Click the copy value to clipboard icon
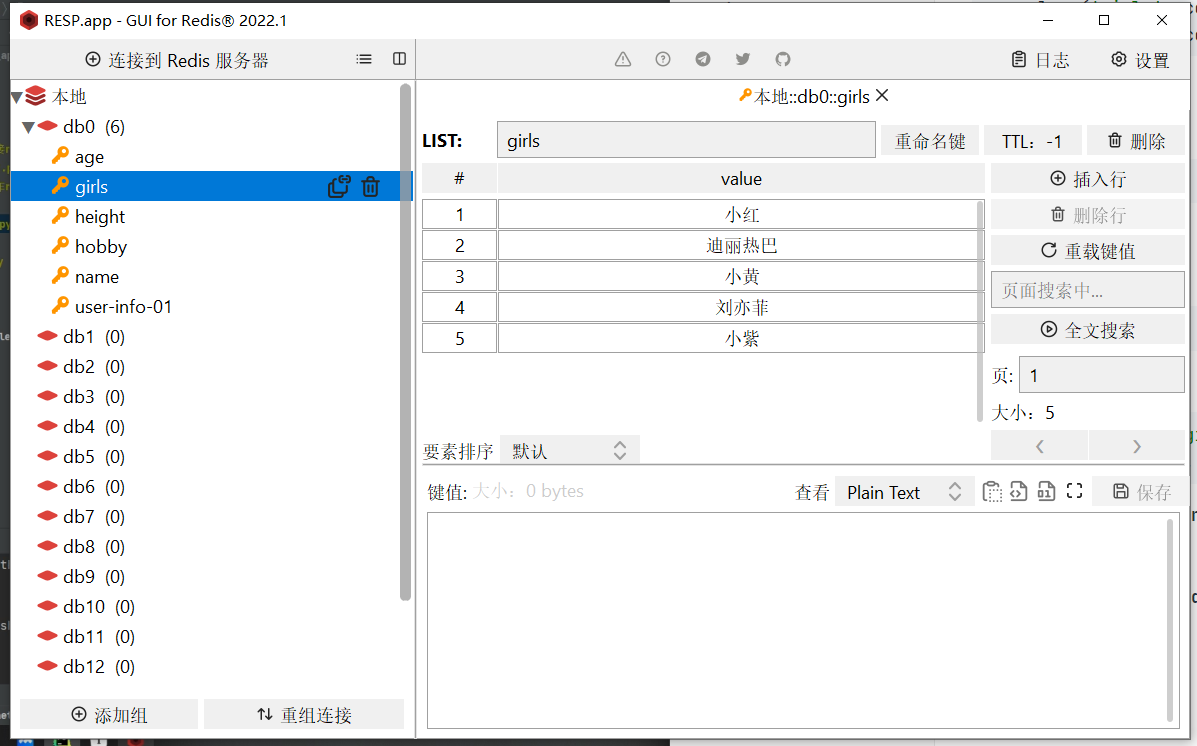 click(x=992, y=492)
